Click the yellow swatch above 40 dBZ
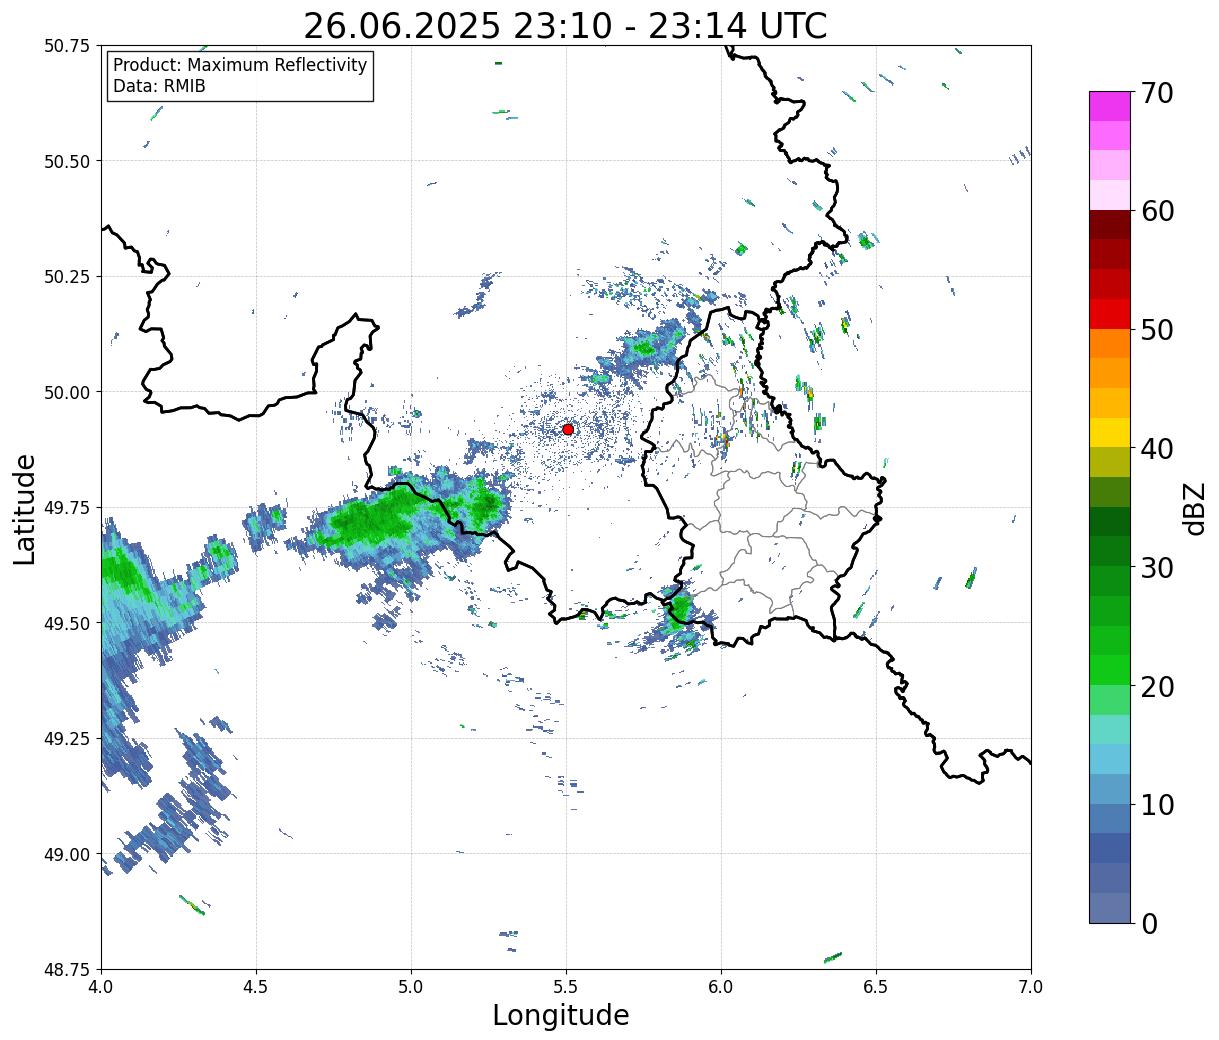The height and width of the screenshot is (1040, 1219). (1110, 433)
